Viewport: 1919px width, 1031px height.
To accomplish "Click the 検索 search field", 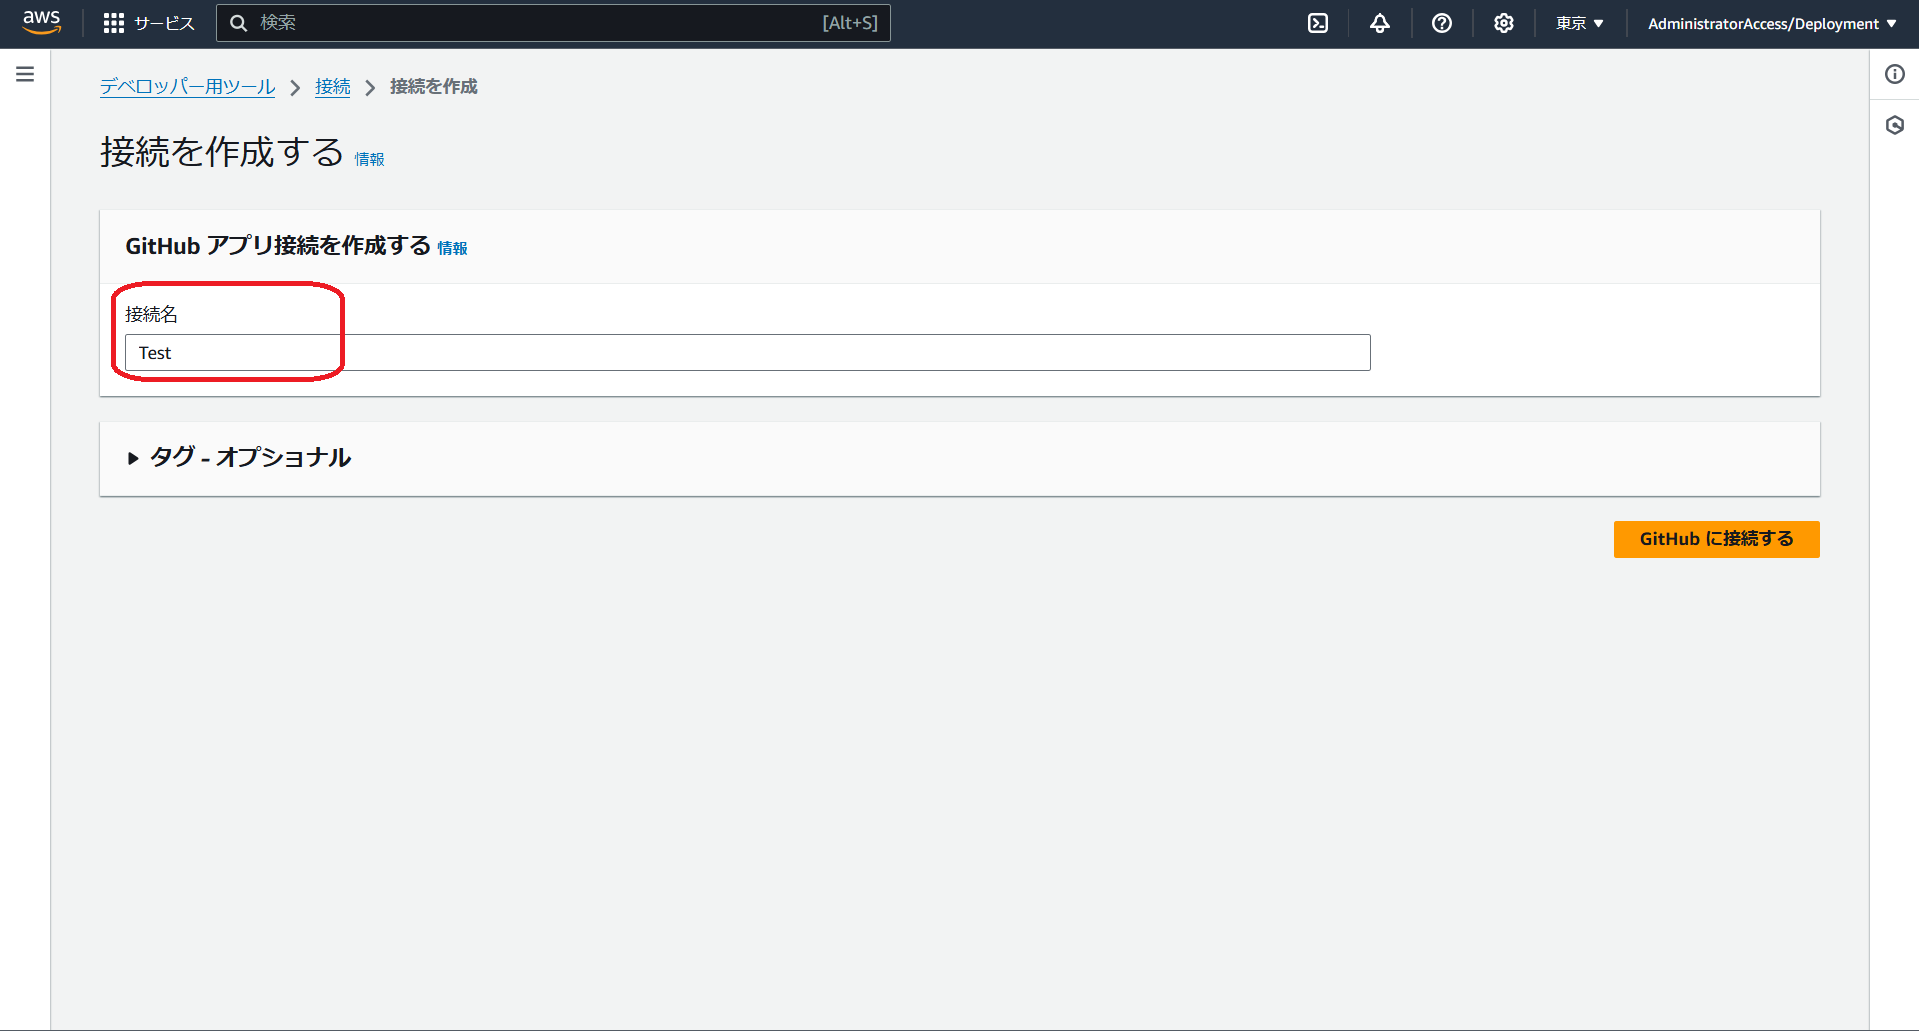I will coord(553,23).
